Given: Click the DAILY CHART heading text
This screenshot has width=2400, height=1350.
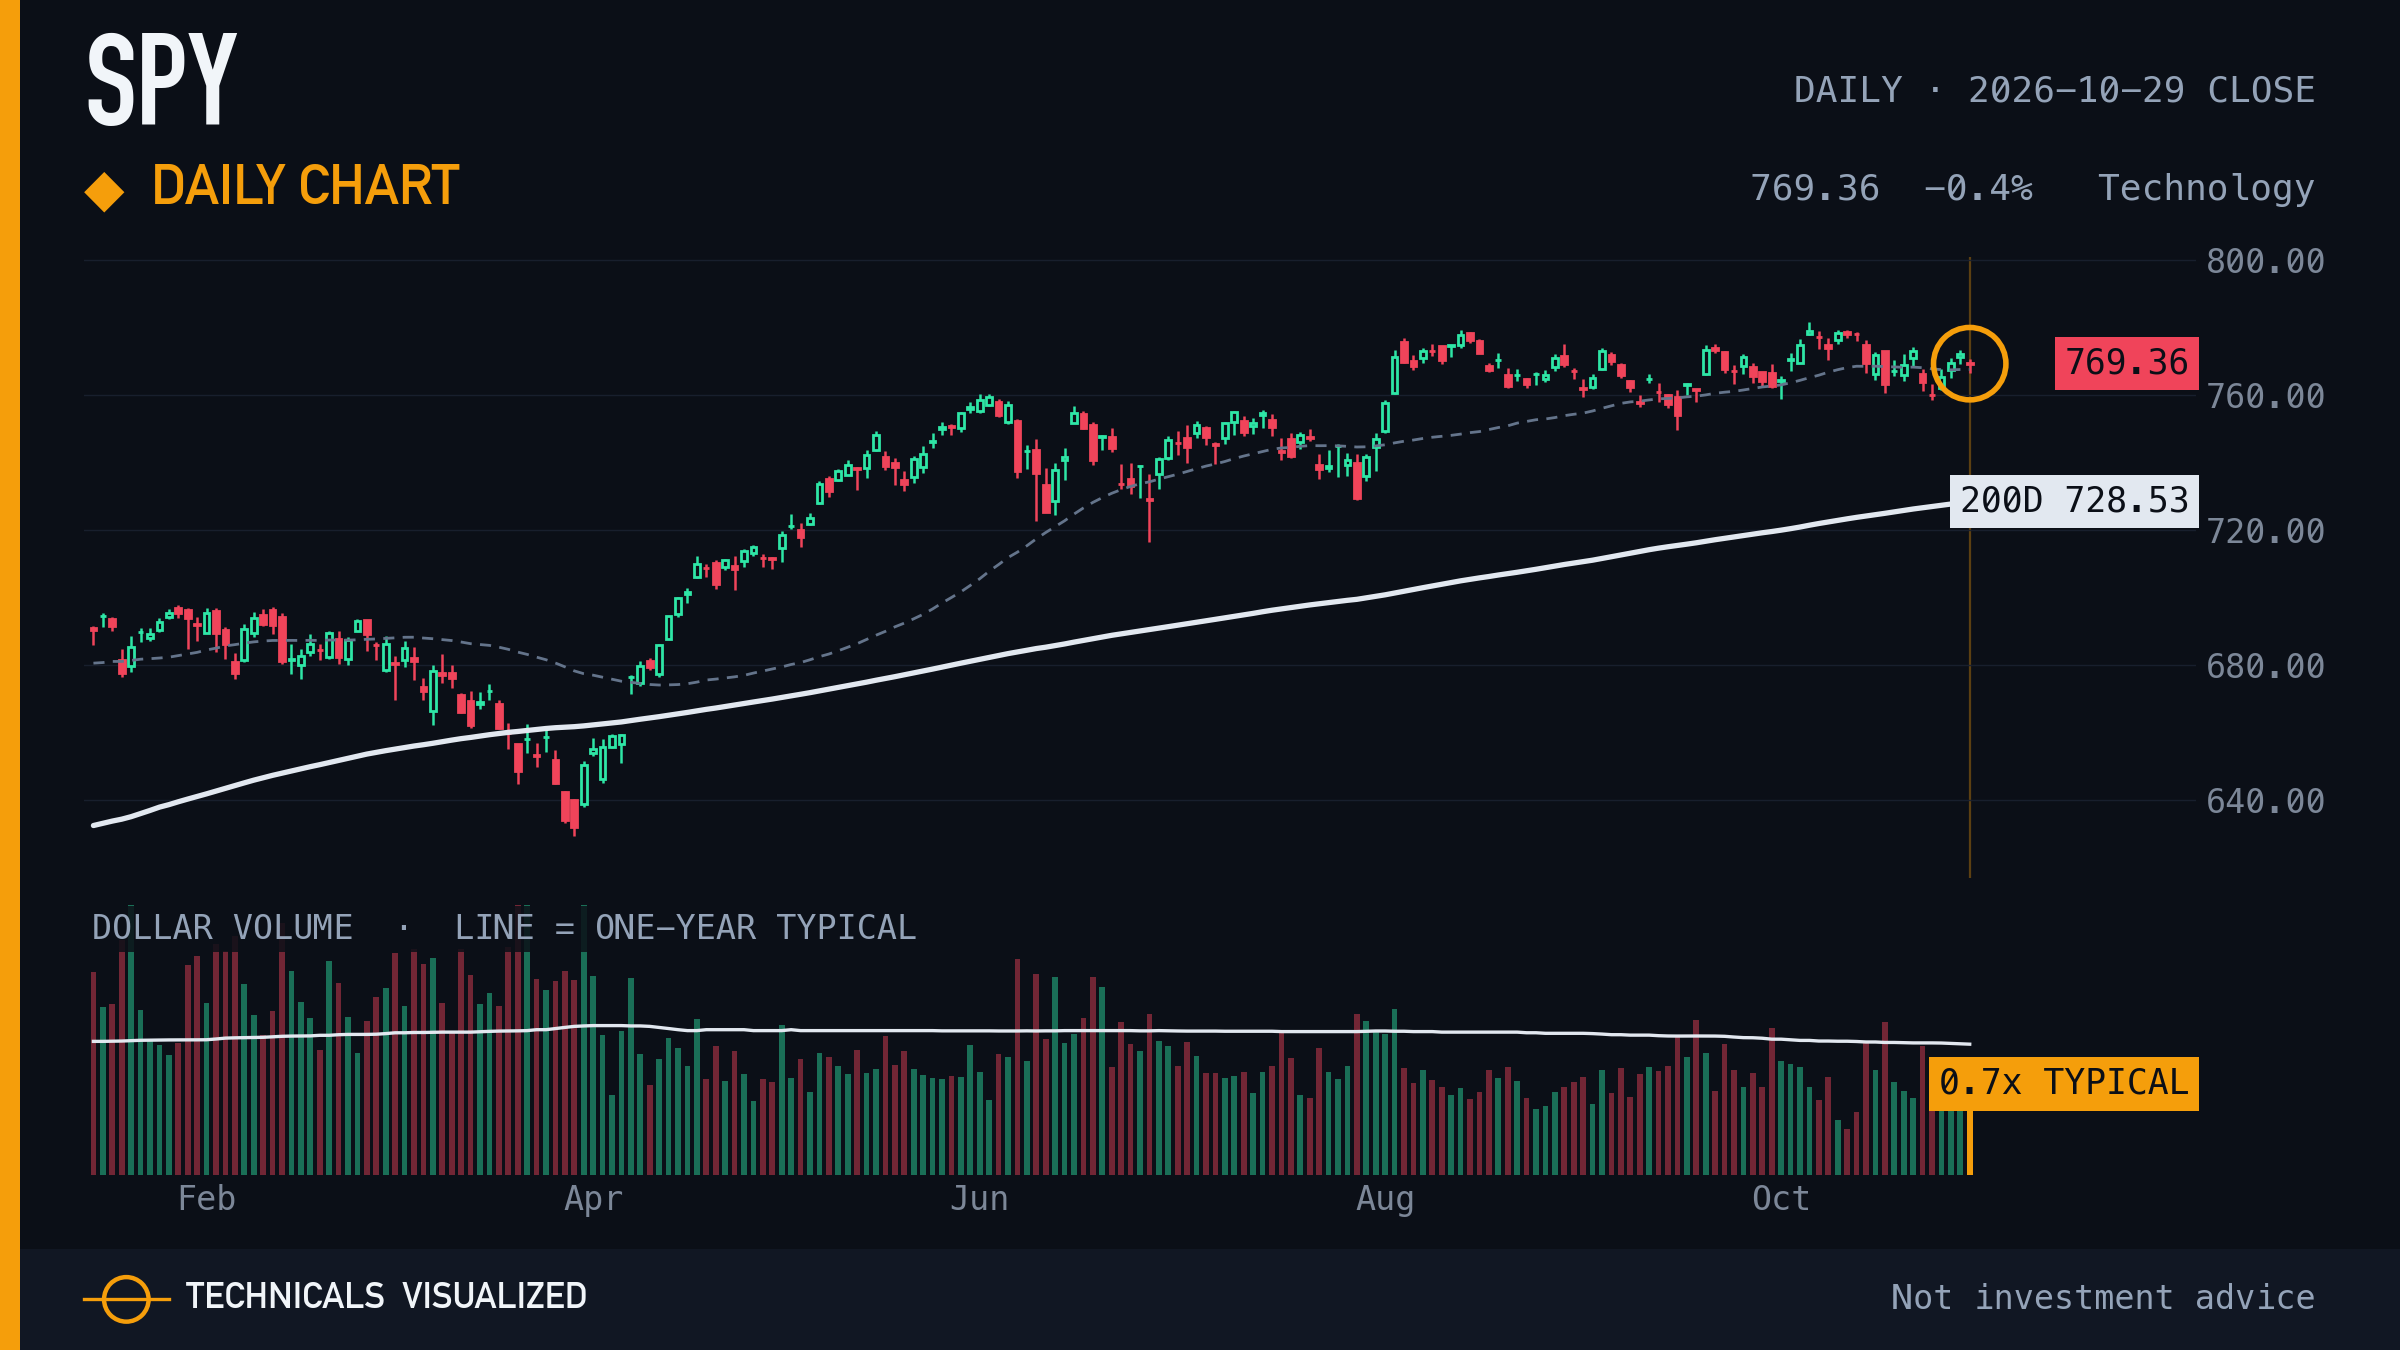Looking at the screenshot, I should (306, 186).
